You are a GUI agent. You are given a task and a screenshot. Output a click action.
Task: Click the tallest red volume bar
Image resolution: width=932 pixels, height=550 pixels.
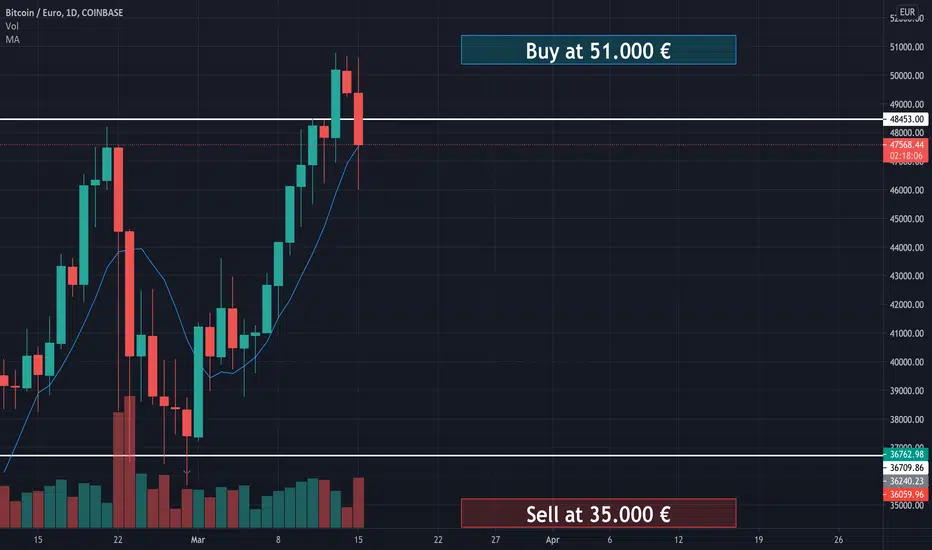pos(130,462)
